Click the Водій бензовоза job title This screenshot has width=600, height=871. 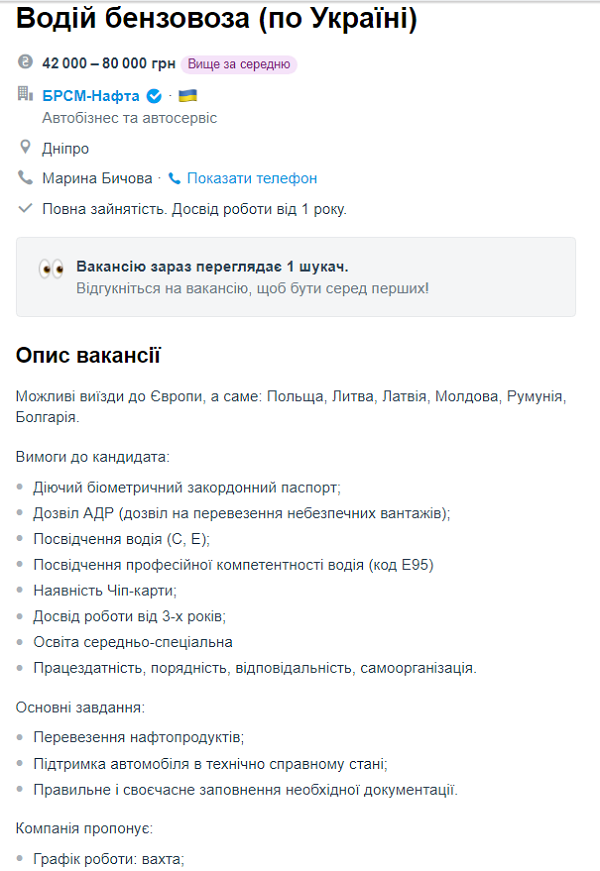(x=217, y=19)
